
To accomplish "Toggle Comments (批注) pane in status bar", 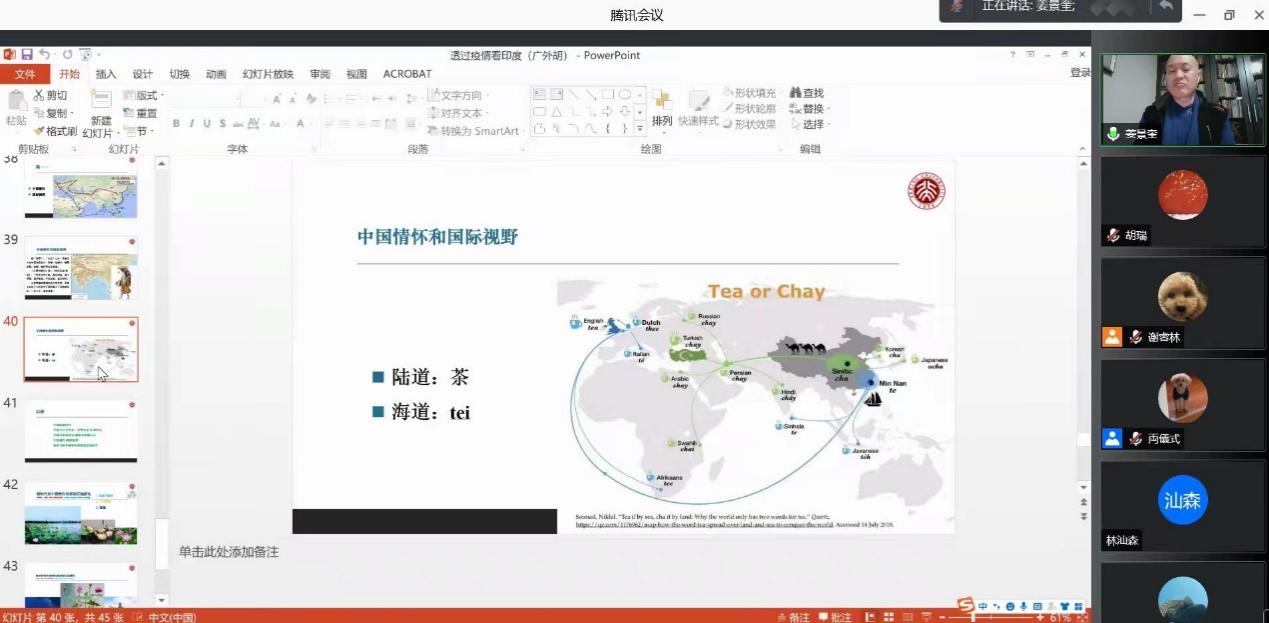I will click(x=835, y=617).
